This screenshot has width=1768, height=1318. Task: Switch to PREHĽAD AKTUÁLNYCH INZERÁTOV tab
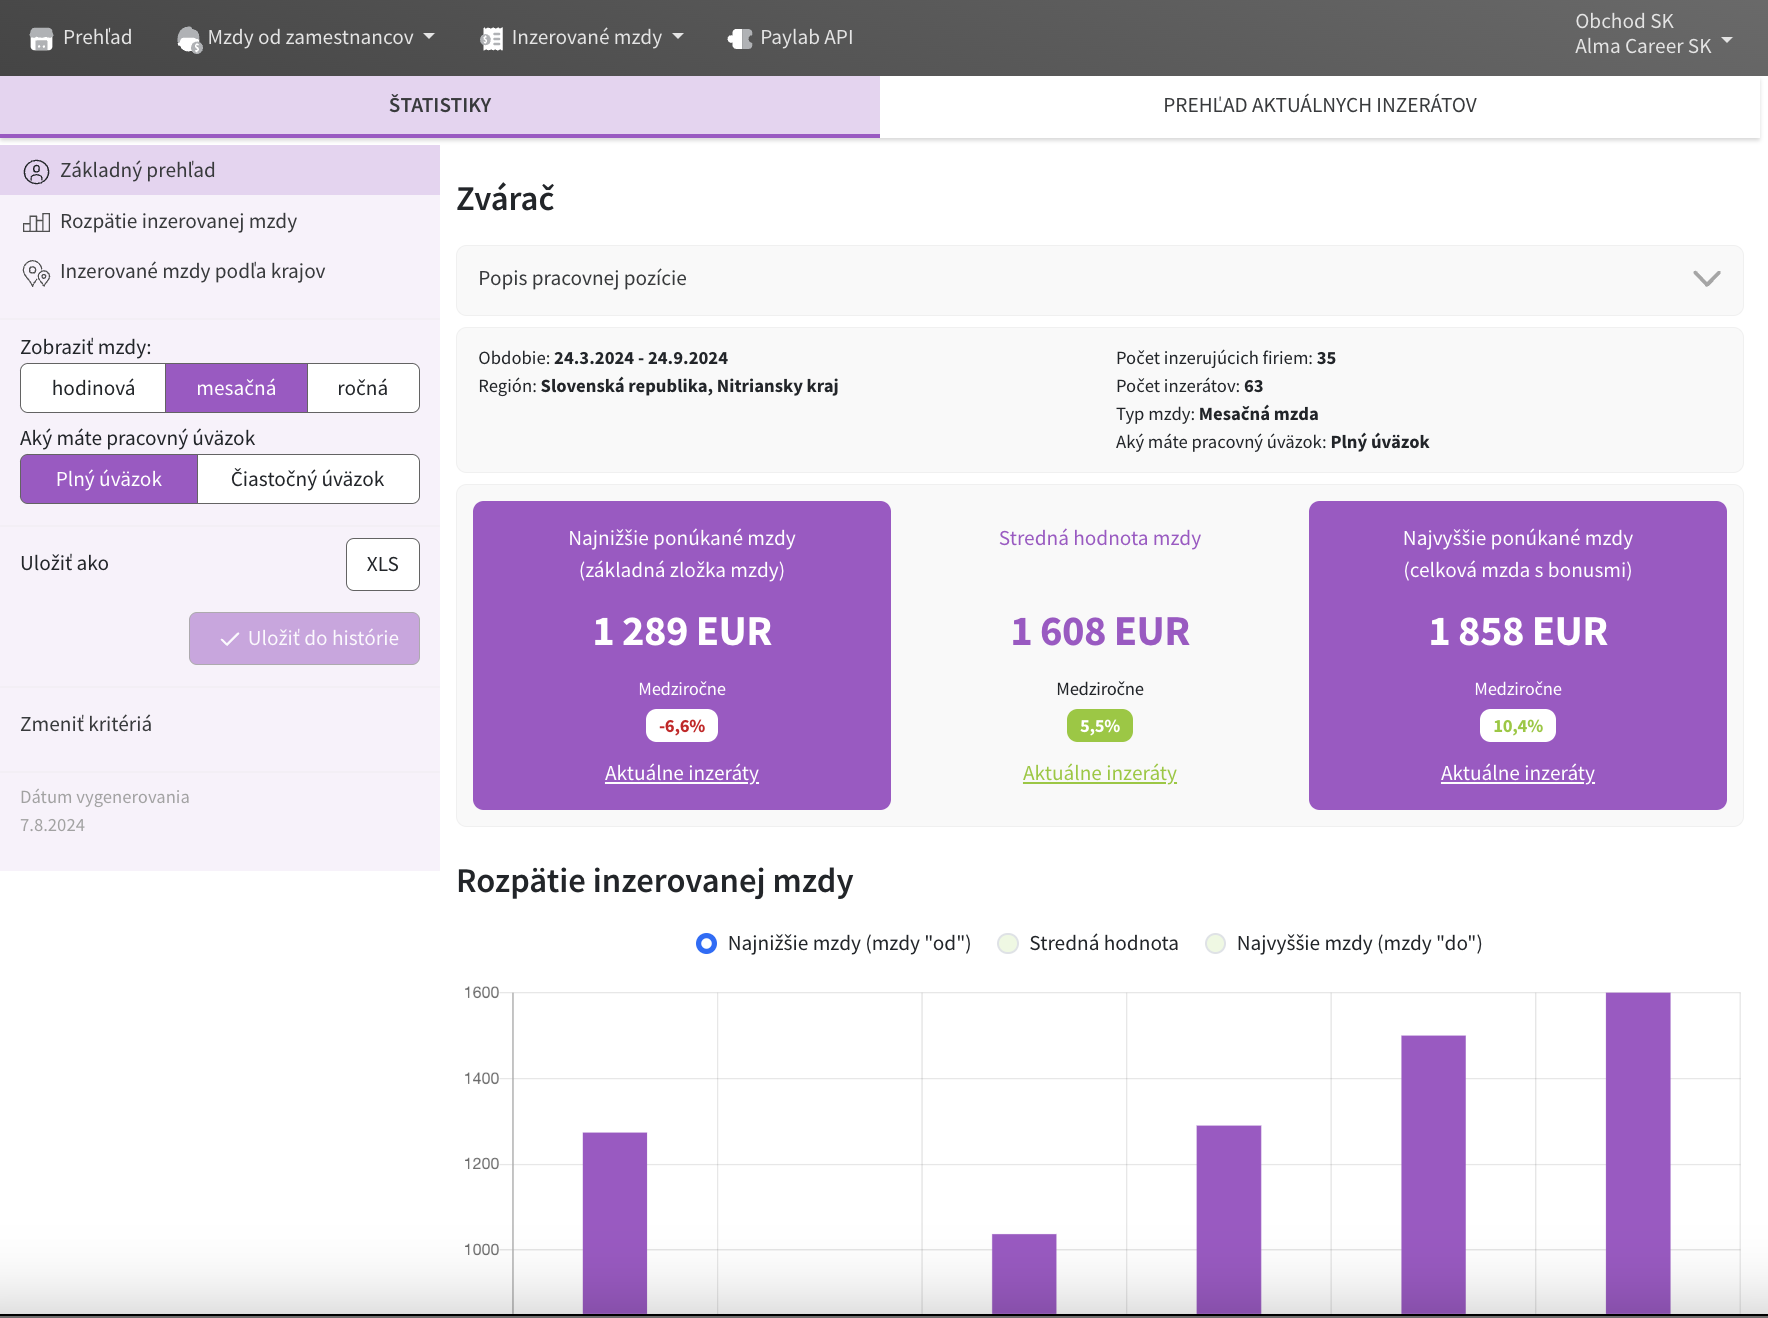click(x=1320, y=106)
